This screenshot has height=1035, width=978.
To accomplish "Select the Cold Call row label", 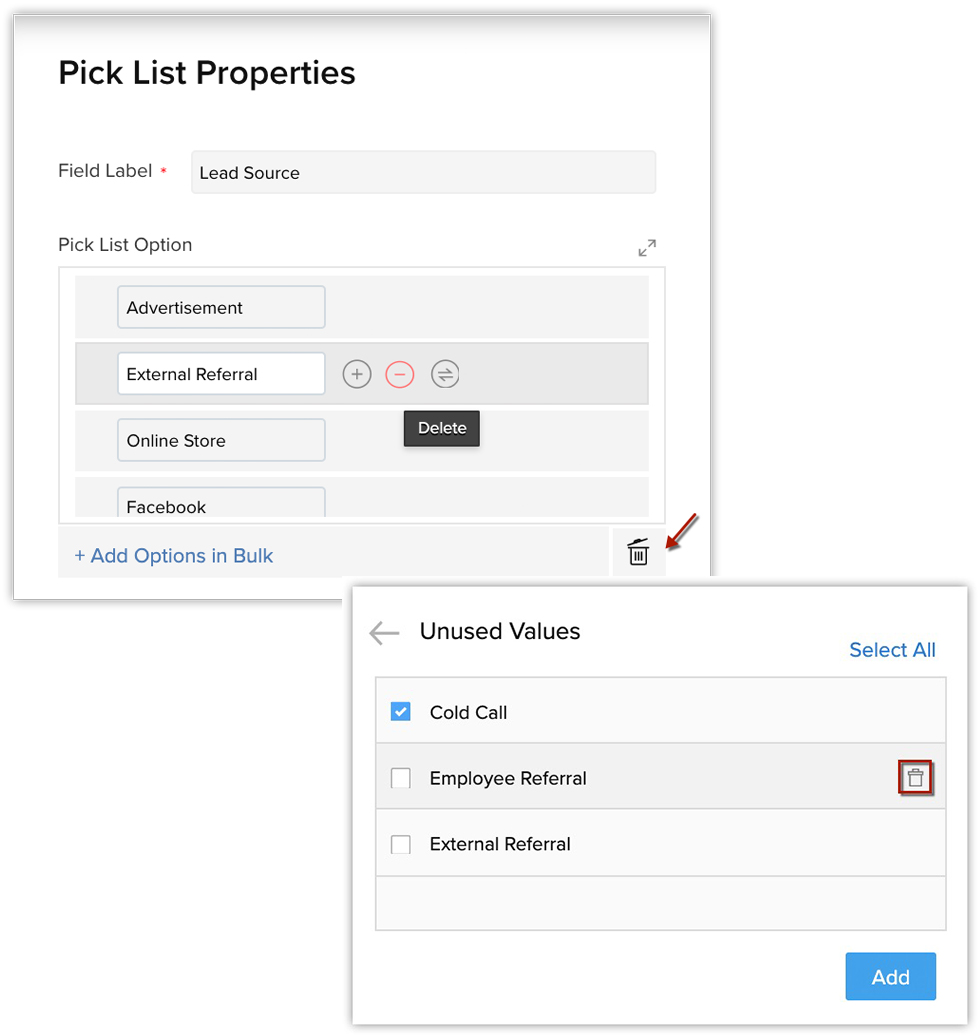I will coord(469,712).
